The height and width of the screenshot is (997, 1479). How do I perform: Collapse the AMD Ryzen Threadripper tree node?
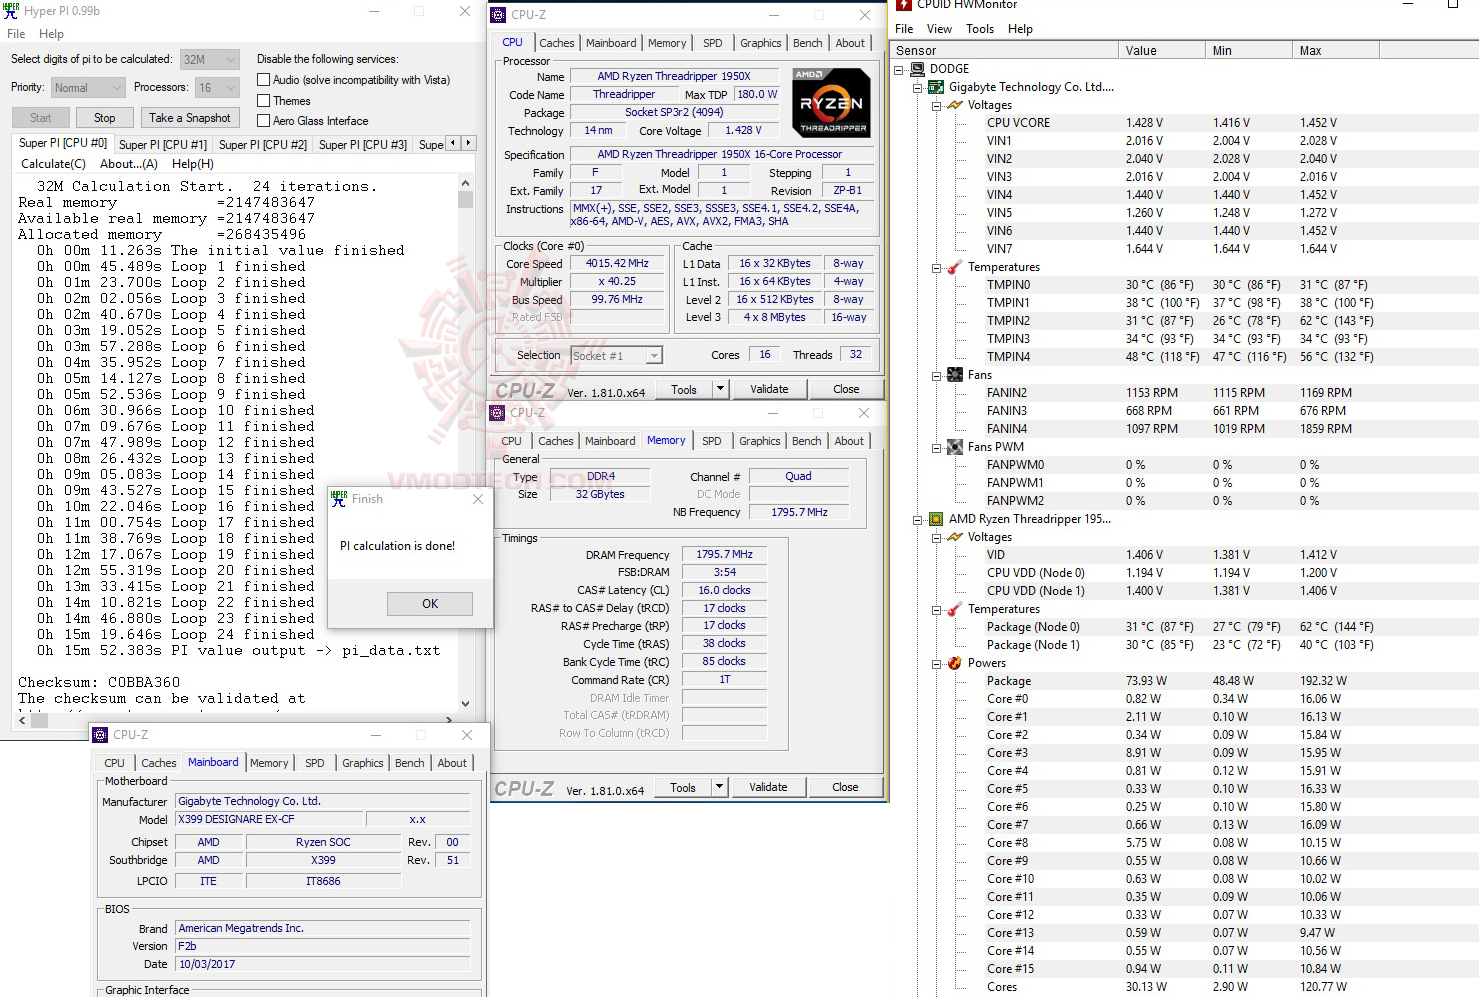(x=917, y=519)
